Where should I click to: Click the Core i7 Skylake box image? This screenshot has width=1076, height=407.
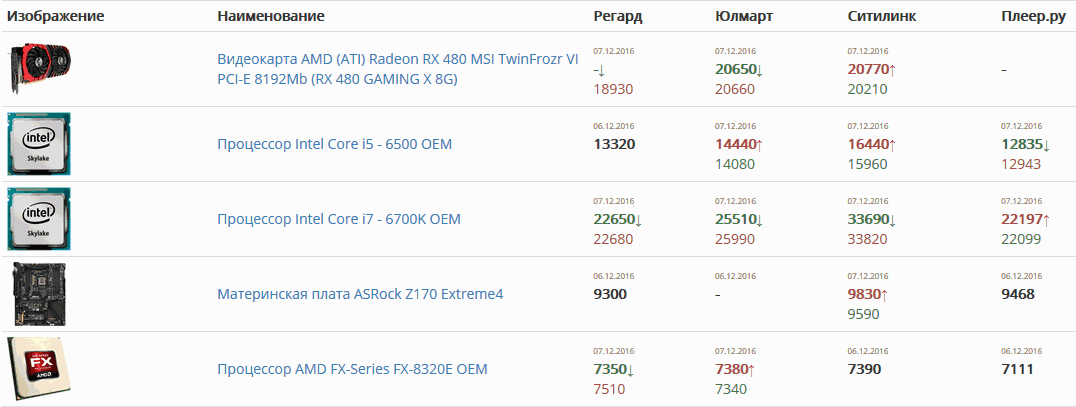coord(39,219)
